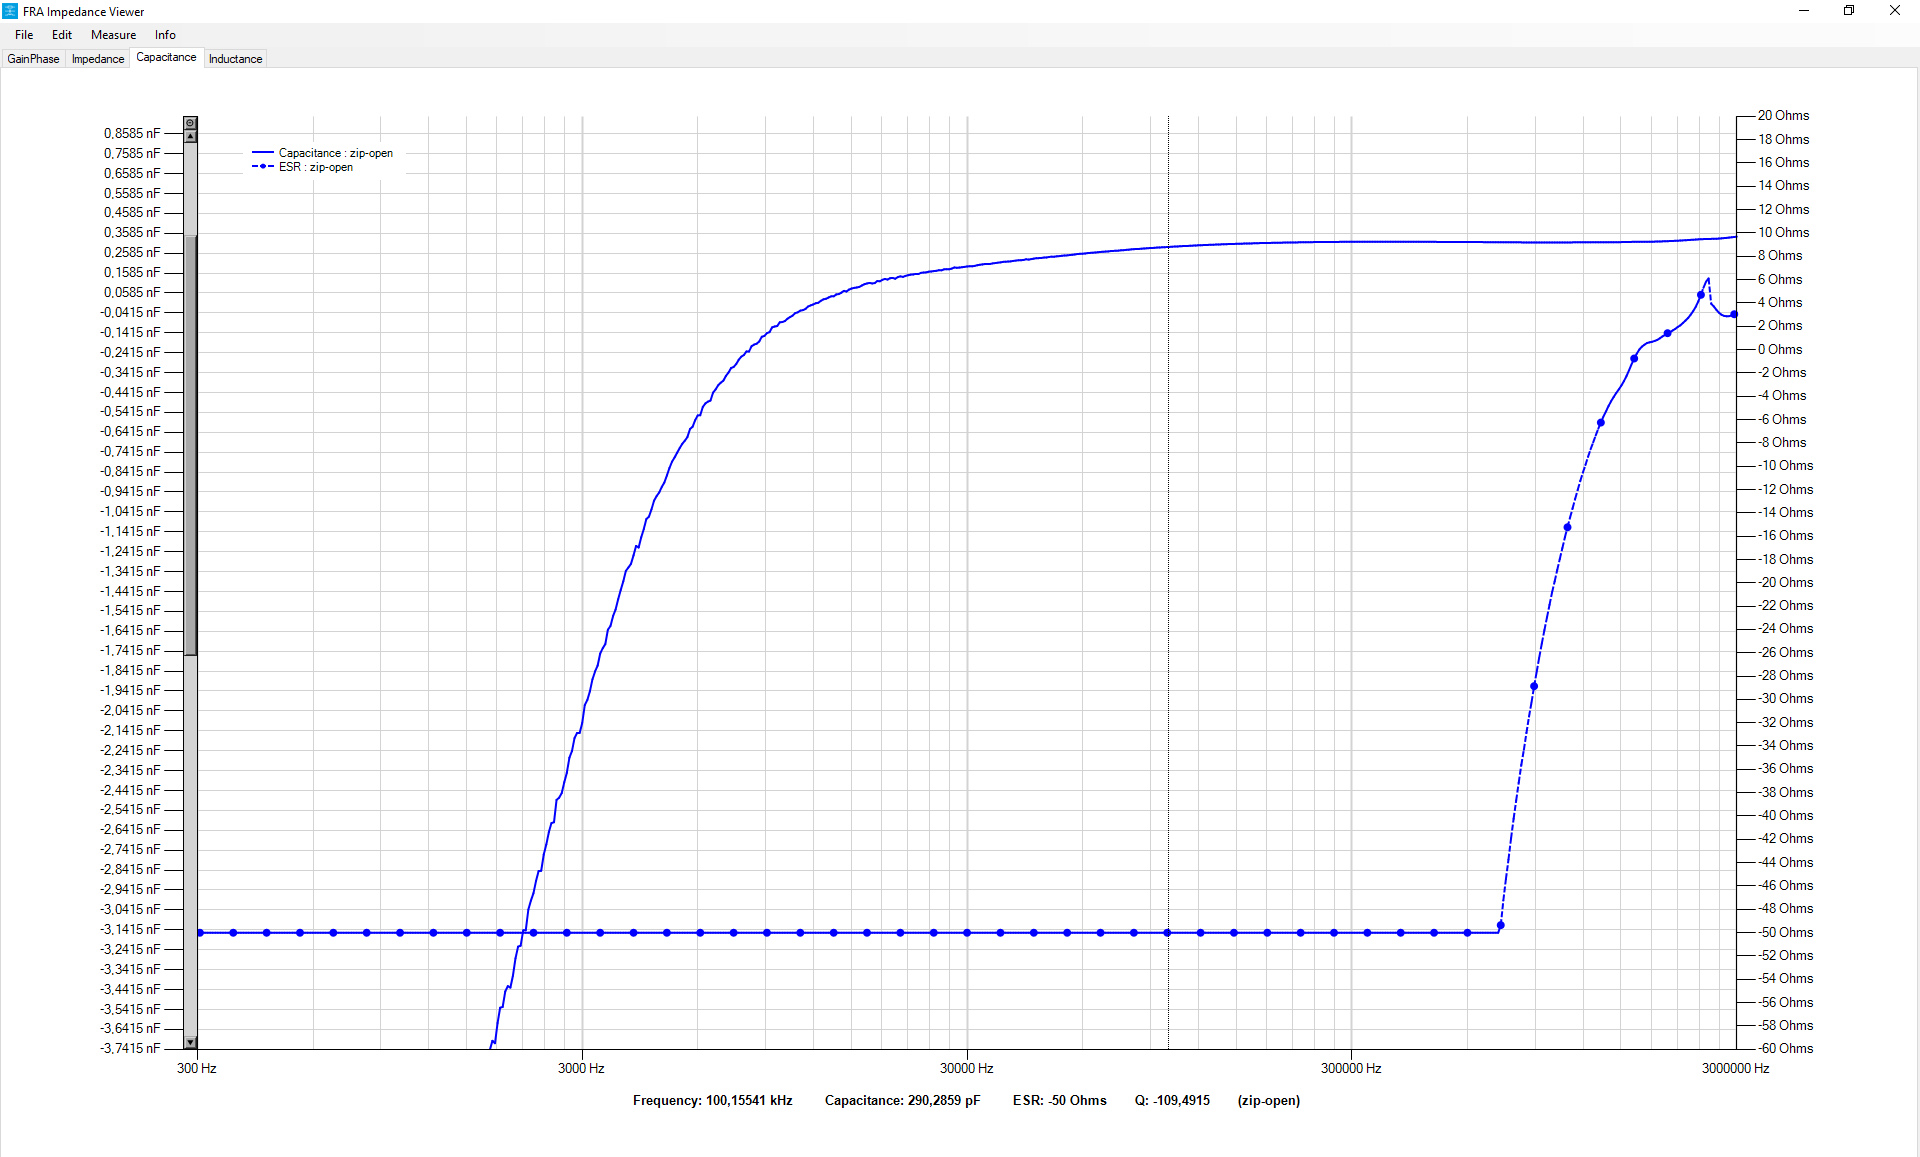The image size is (1920, 1157).
Task: Open the Edit menu
Action: (x=62, y=35)
